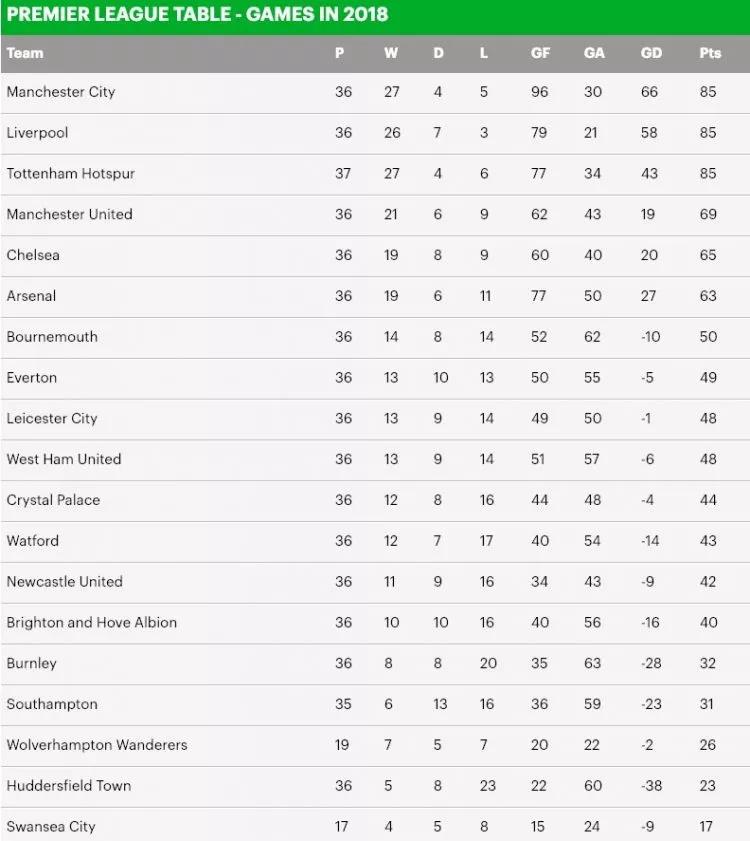Click the GD column header
This screenshot has height=841, width=750.
pos(651,53)
